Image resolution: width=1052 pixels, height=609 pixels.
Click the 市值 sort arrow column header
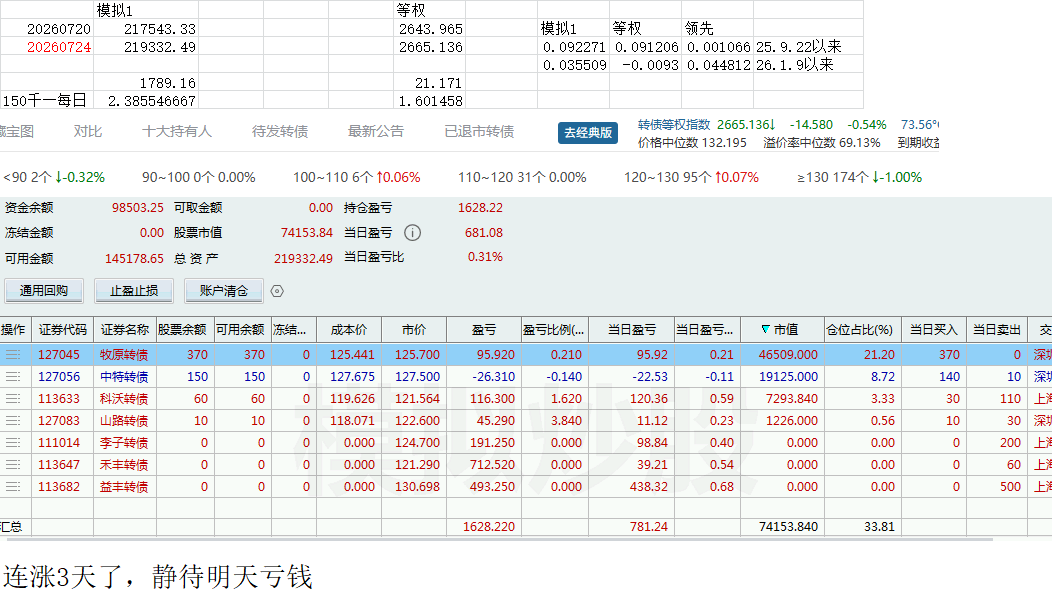pyautogui.click(x=782, y=329)
